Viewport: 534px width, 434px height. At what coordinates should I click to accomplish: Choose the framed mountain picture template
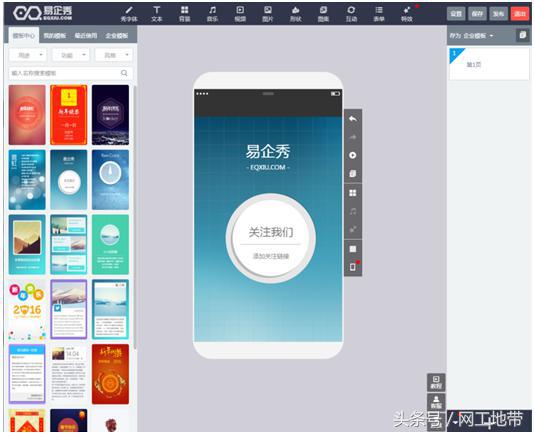(27, 244)
